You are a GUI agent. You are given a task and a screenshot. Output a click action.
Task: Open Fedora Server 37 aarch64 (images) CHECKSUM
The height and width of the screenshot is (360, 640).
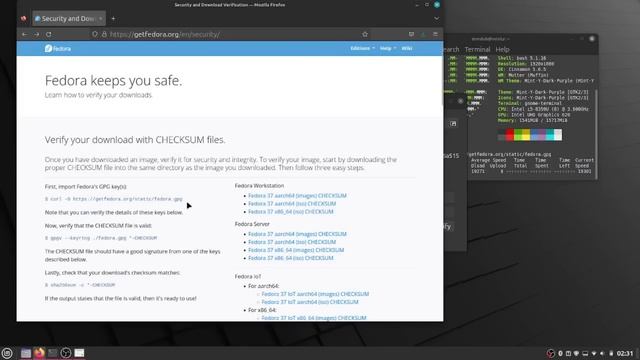tap(297, 234)
